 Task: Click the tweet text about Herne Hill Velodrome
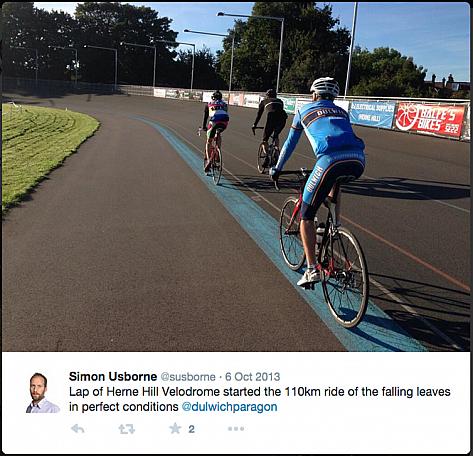pos(260,399)
